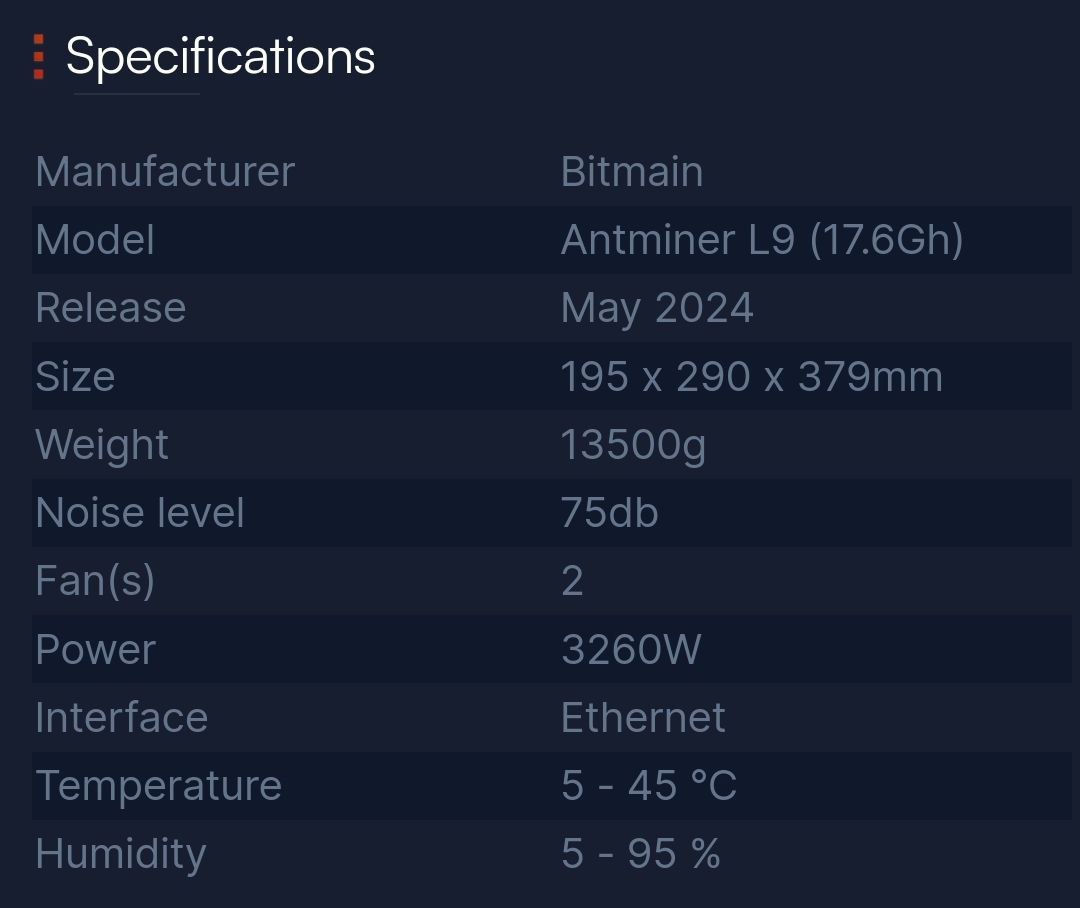This screenshot has width=1080, height=908.
Task: Select the 5 - 95 % humidity value
Action: 640,854
